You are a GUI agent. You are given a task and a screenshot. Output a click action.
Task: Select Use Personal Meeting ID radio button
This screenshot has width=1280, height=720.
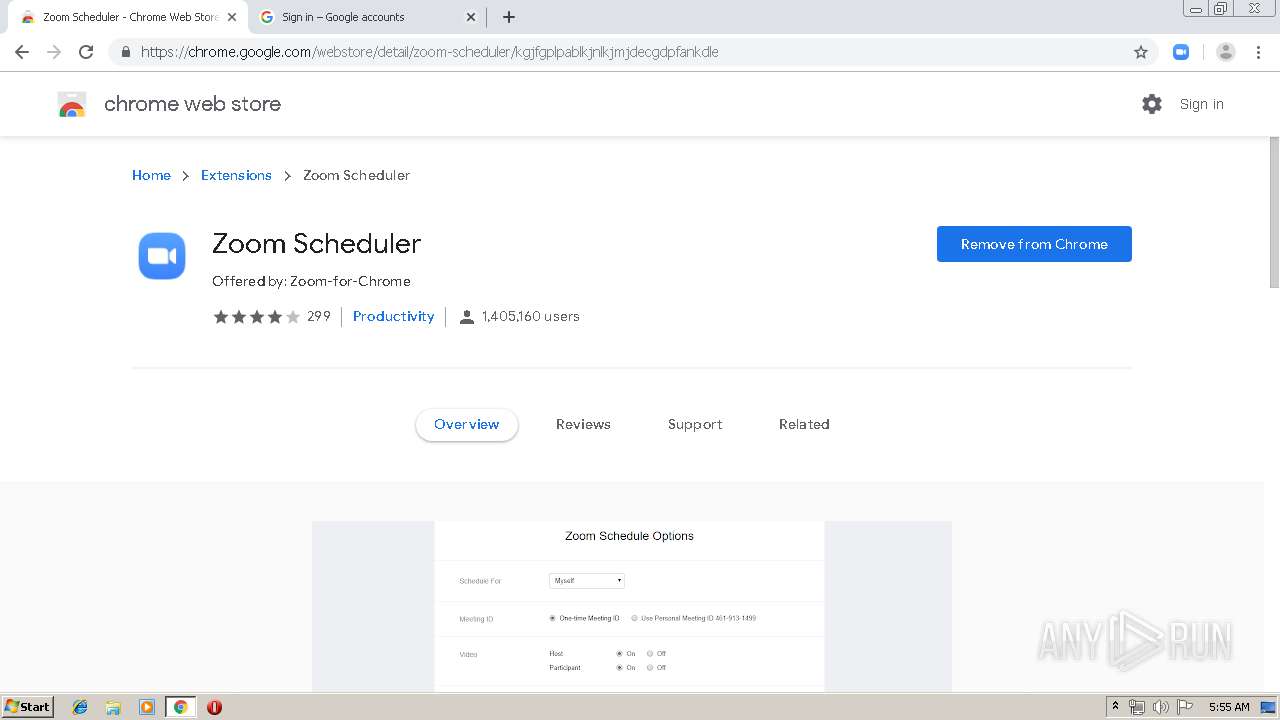pyautogui.click(x=634, y=618)
